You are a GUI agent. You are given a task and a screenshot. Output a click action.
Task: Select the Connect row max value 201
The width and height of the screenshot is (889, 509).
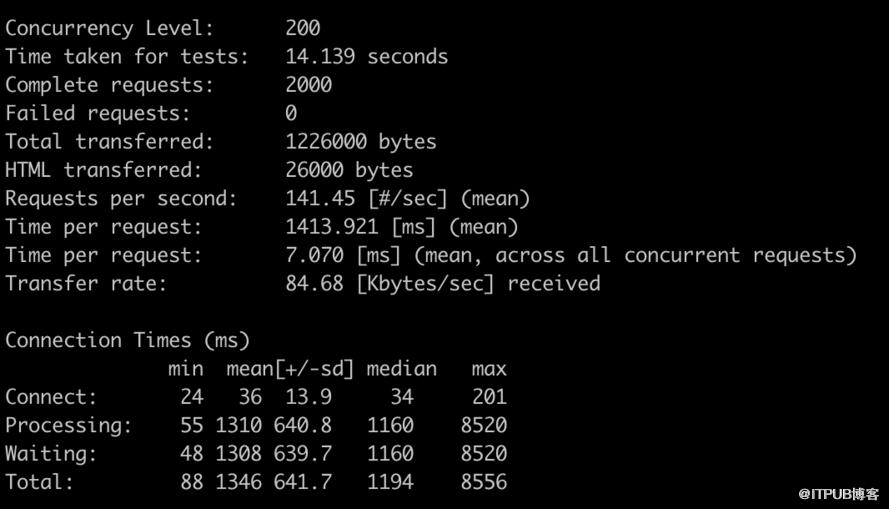(489, 397)
